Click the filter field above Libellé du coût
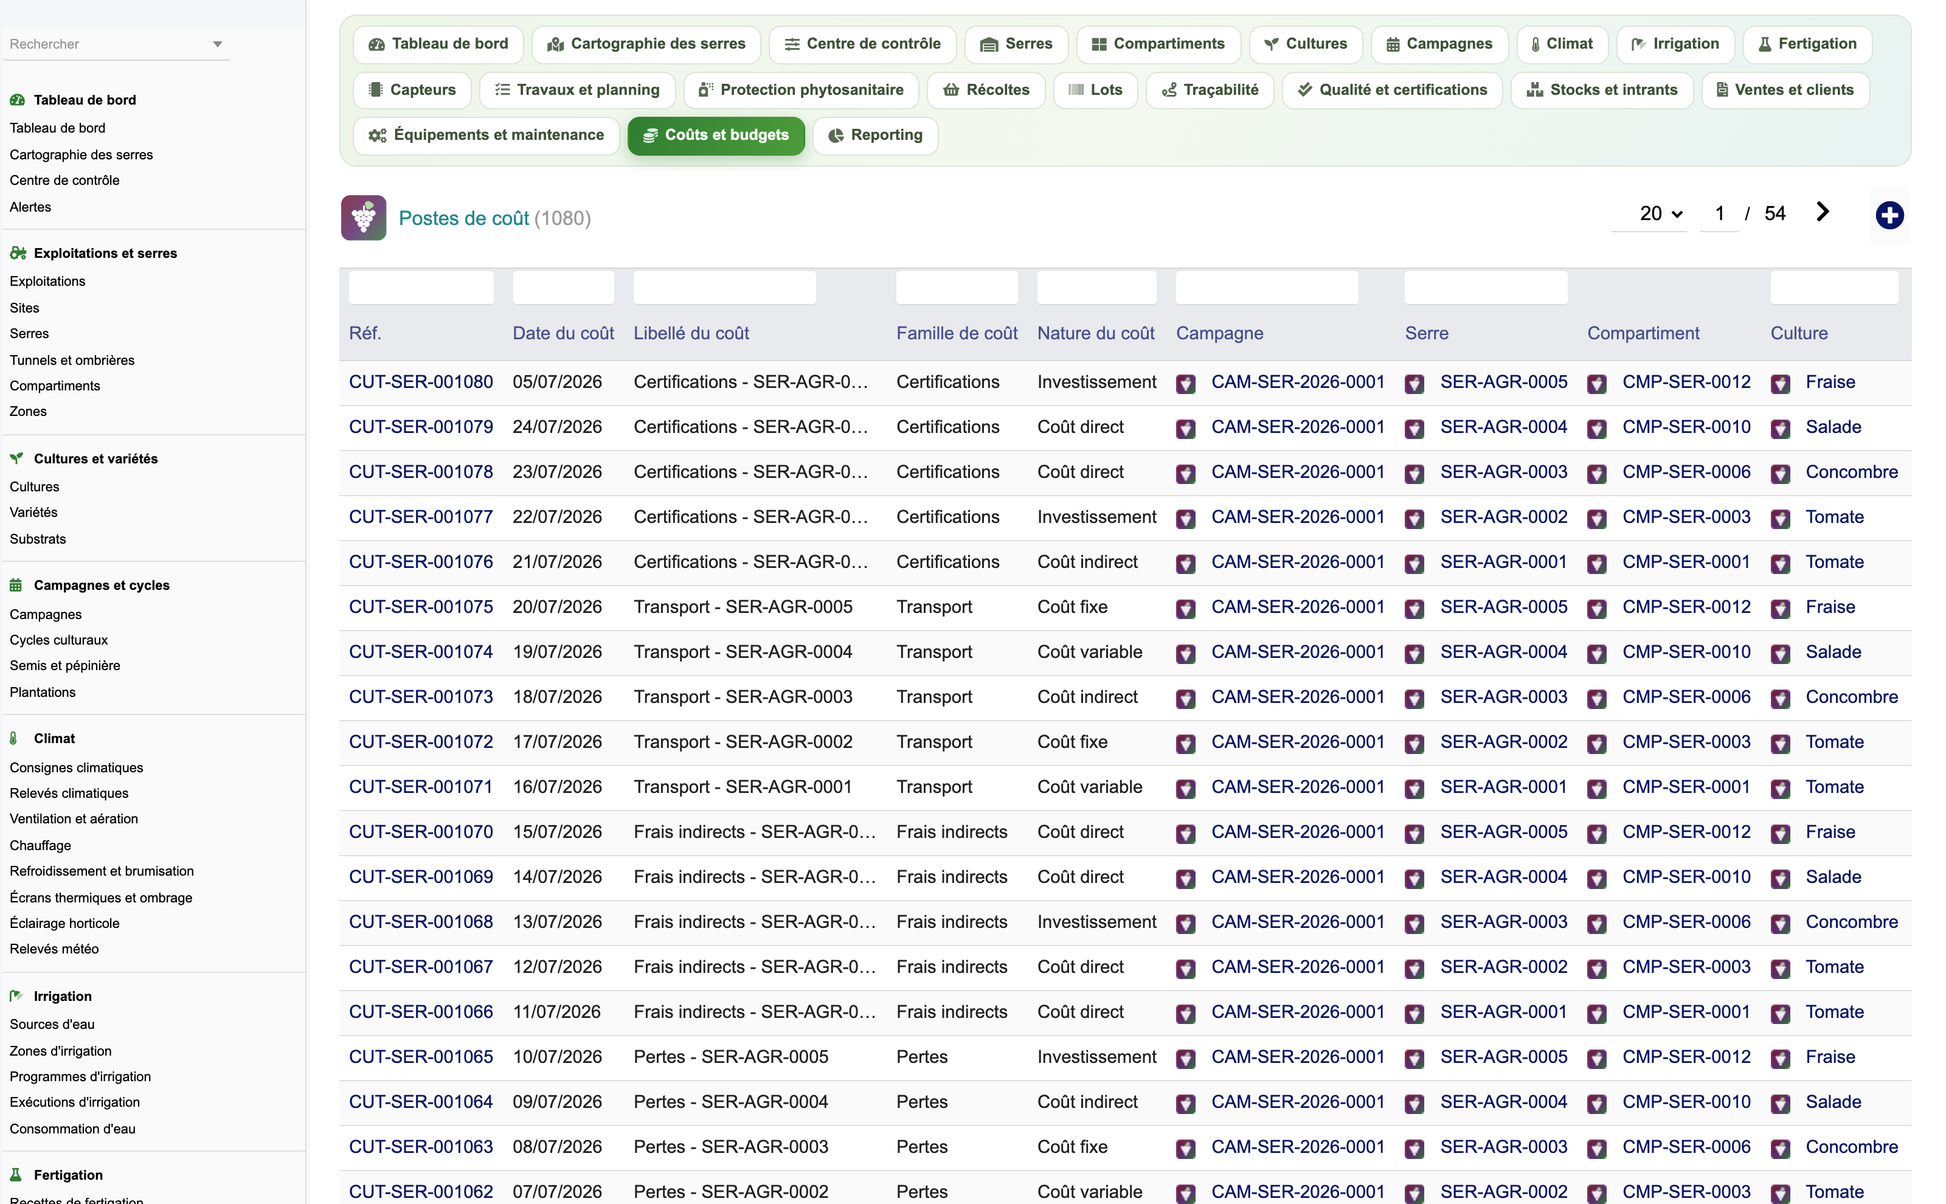The width and height of the screenshot is (1946, 1204). click(x=724, y=288)
